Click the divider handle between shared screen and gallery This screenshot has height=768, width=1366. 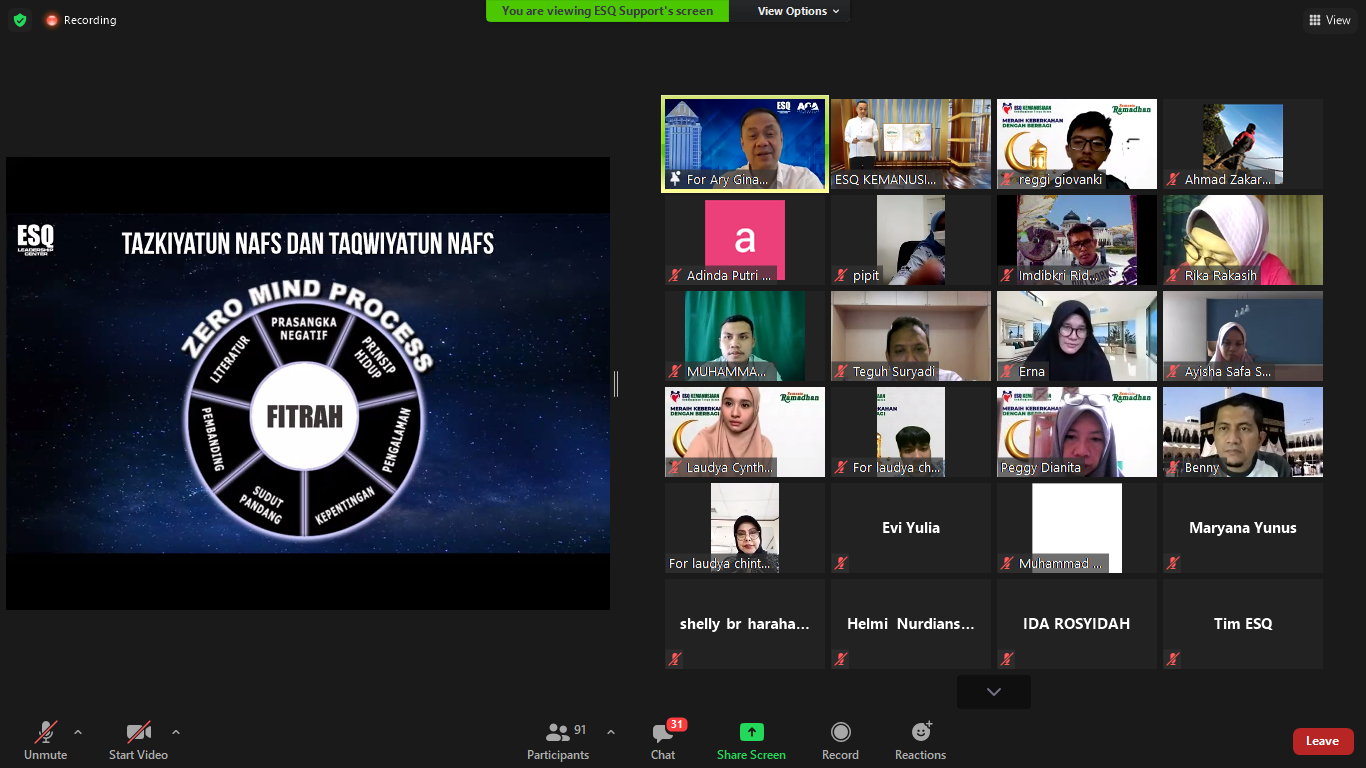pyautogui.click(x=615, y=383)
